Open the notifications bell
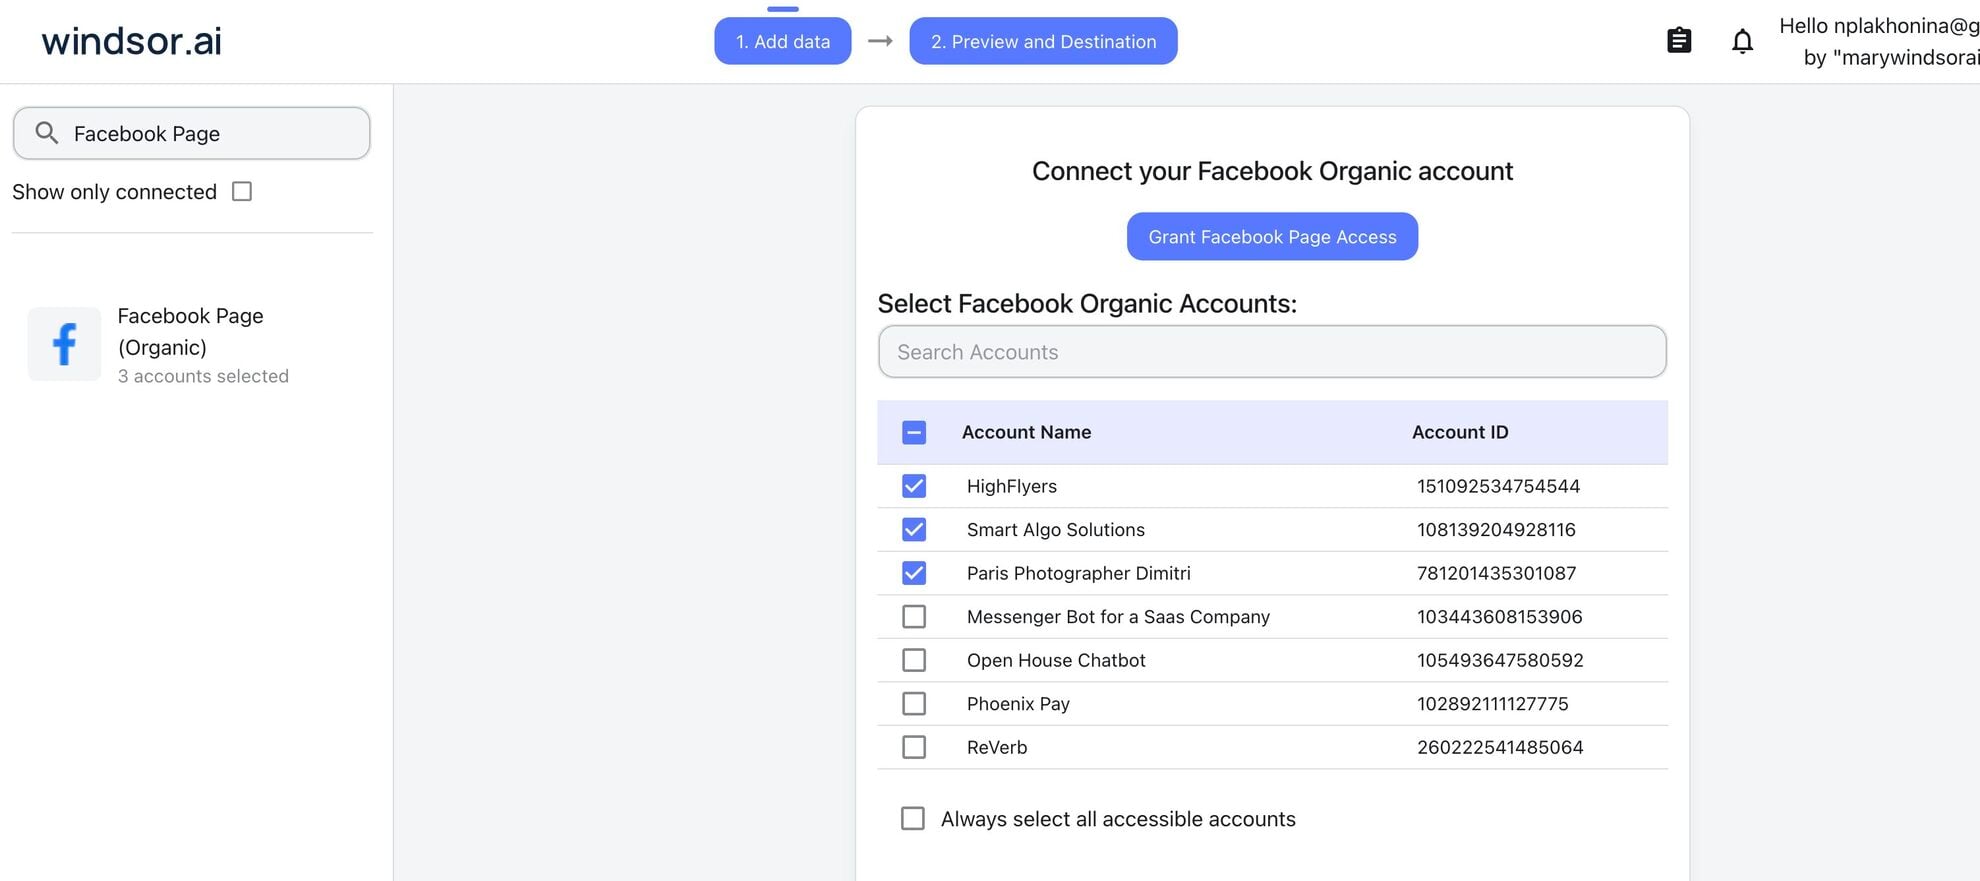 (1742, 41)
